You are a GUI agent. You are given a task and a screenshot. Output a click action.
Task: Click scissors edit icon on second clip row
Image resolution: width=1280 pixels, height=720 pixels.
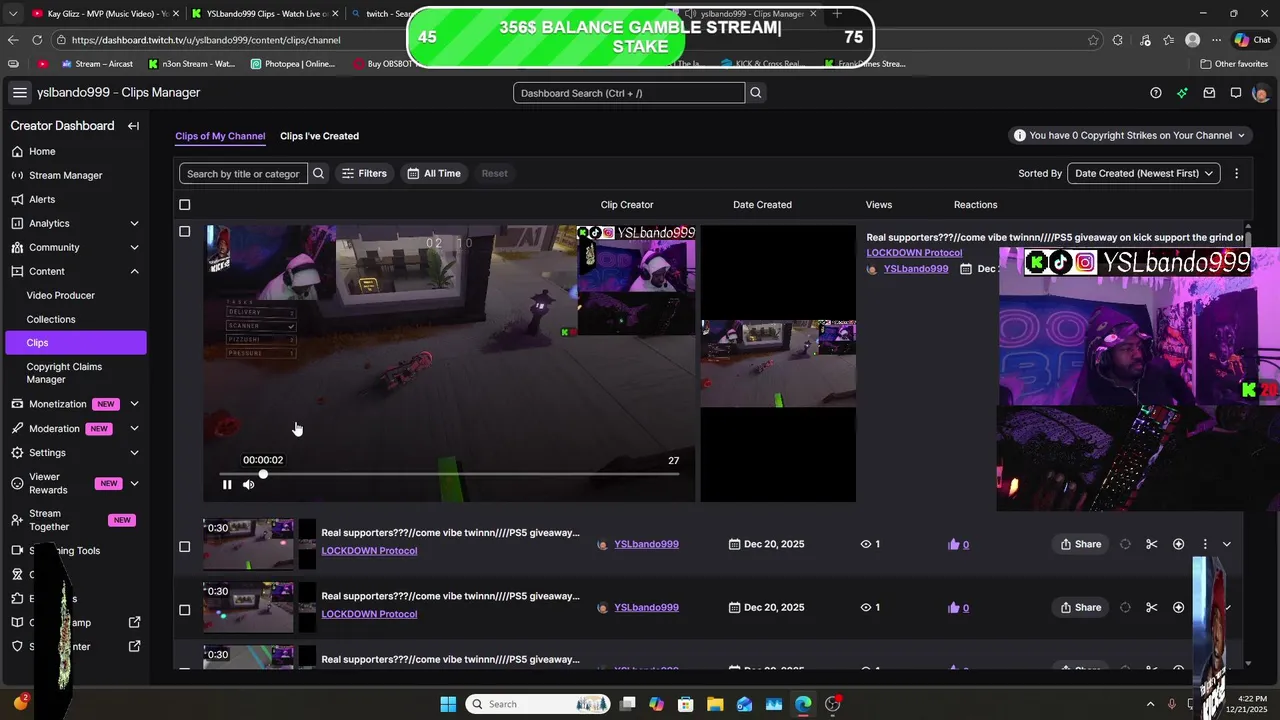click(x=1152, y=607)
